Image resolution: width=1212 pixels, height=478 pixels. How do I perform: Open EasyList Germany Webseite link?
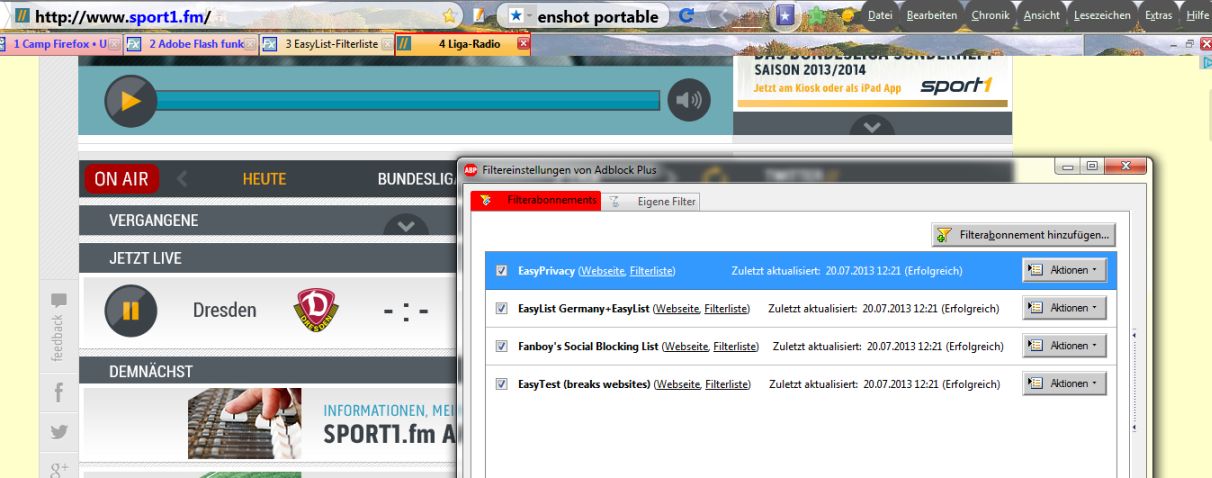[678, 308]
